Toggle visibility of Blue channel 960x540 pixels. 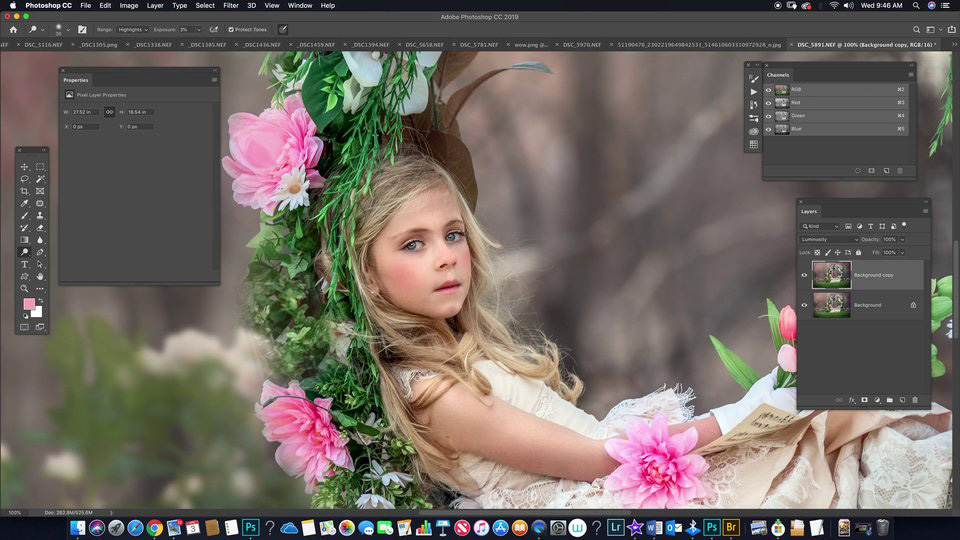[x=768, y=129]
